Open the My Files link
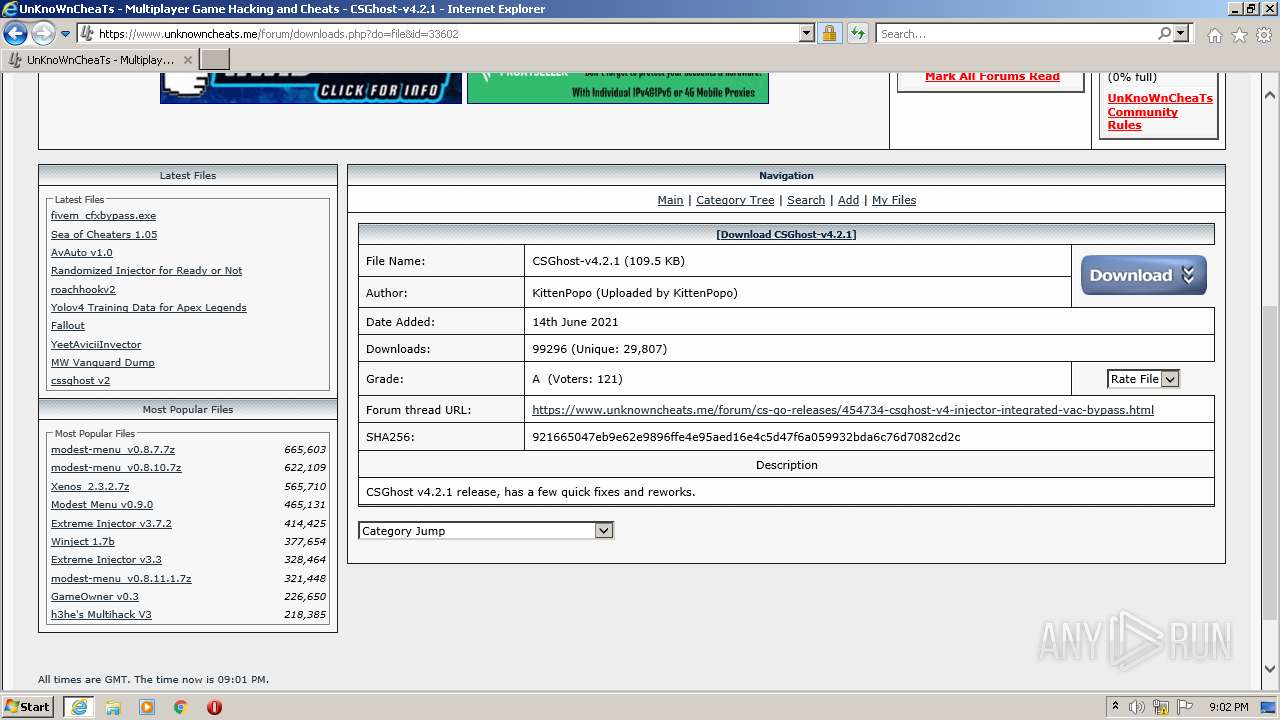This screenshot has width=1280, height=720. click(x=894, y=200)
